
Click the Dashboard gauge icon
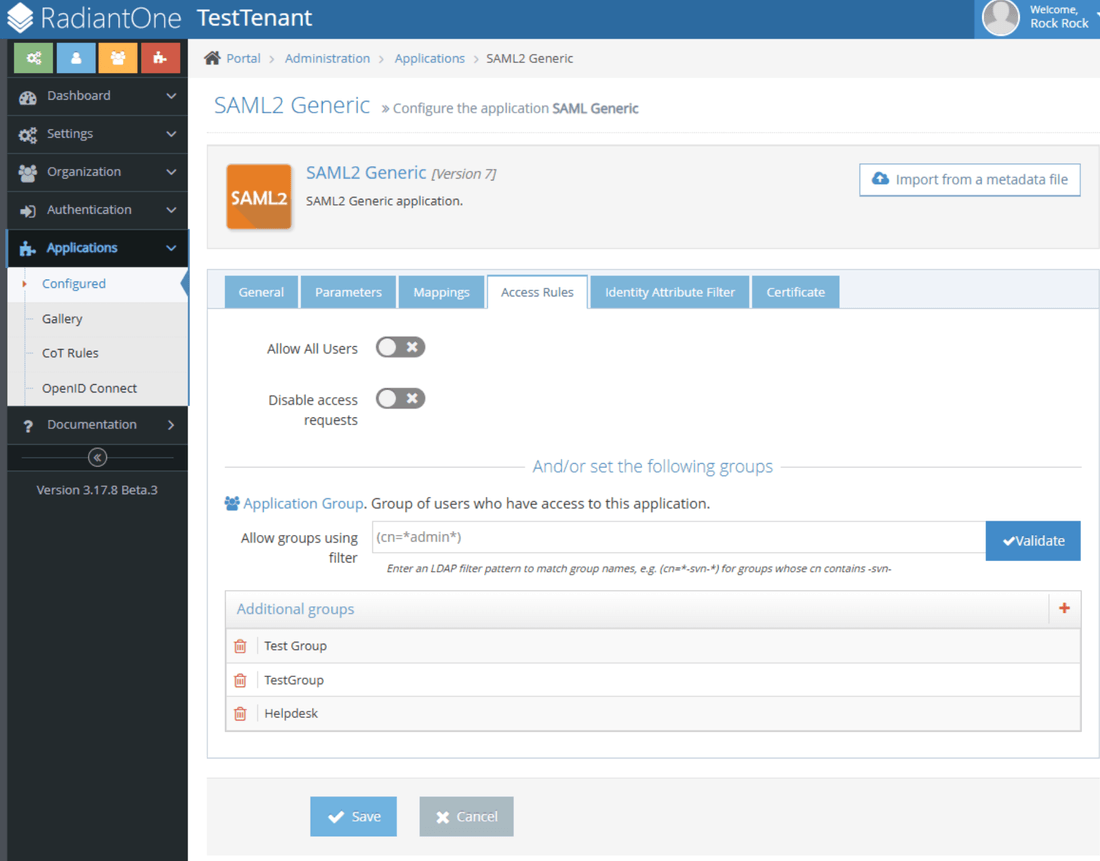coord(28,97)
